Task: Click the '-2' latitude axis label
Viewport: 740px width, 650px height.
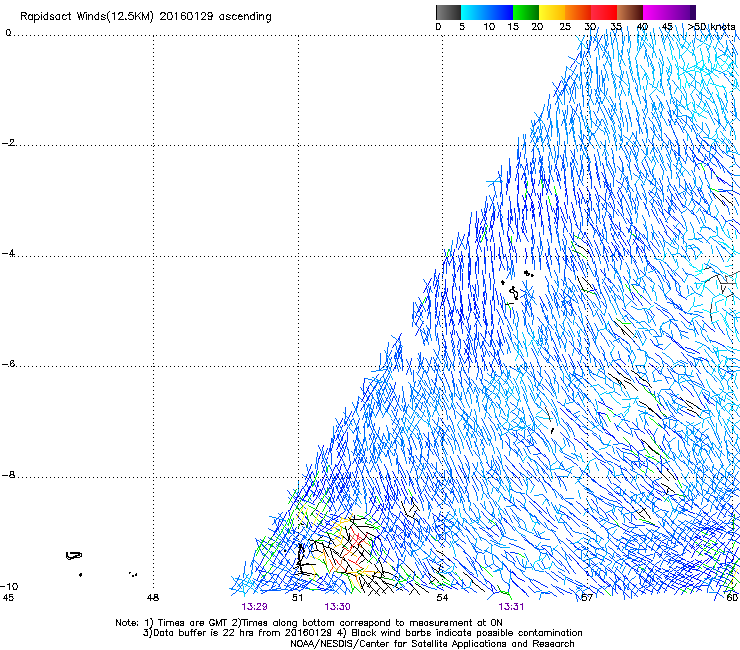Action: [x=8, y=143]
